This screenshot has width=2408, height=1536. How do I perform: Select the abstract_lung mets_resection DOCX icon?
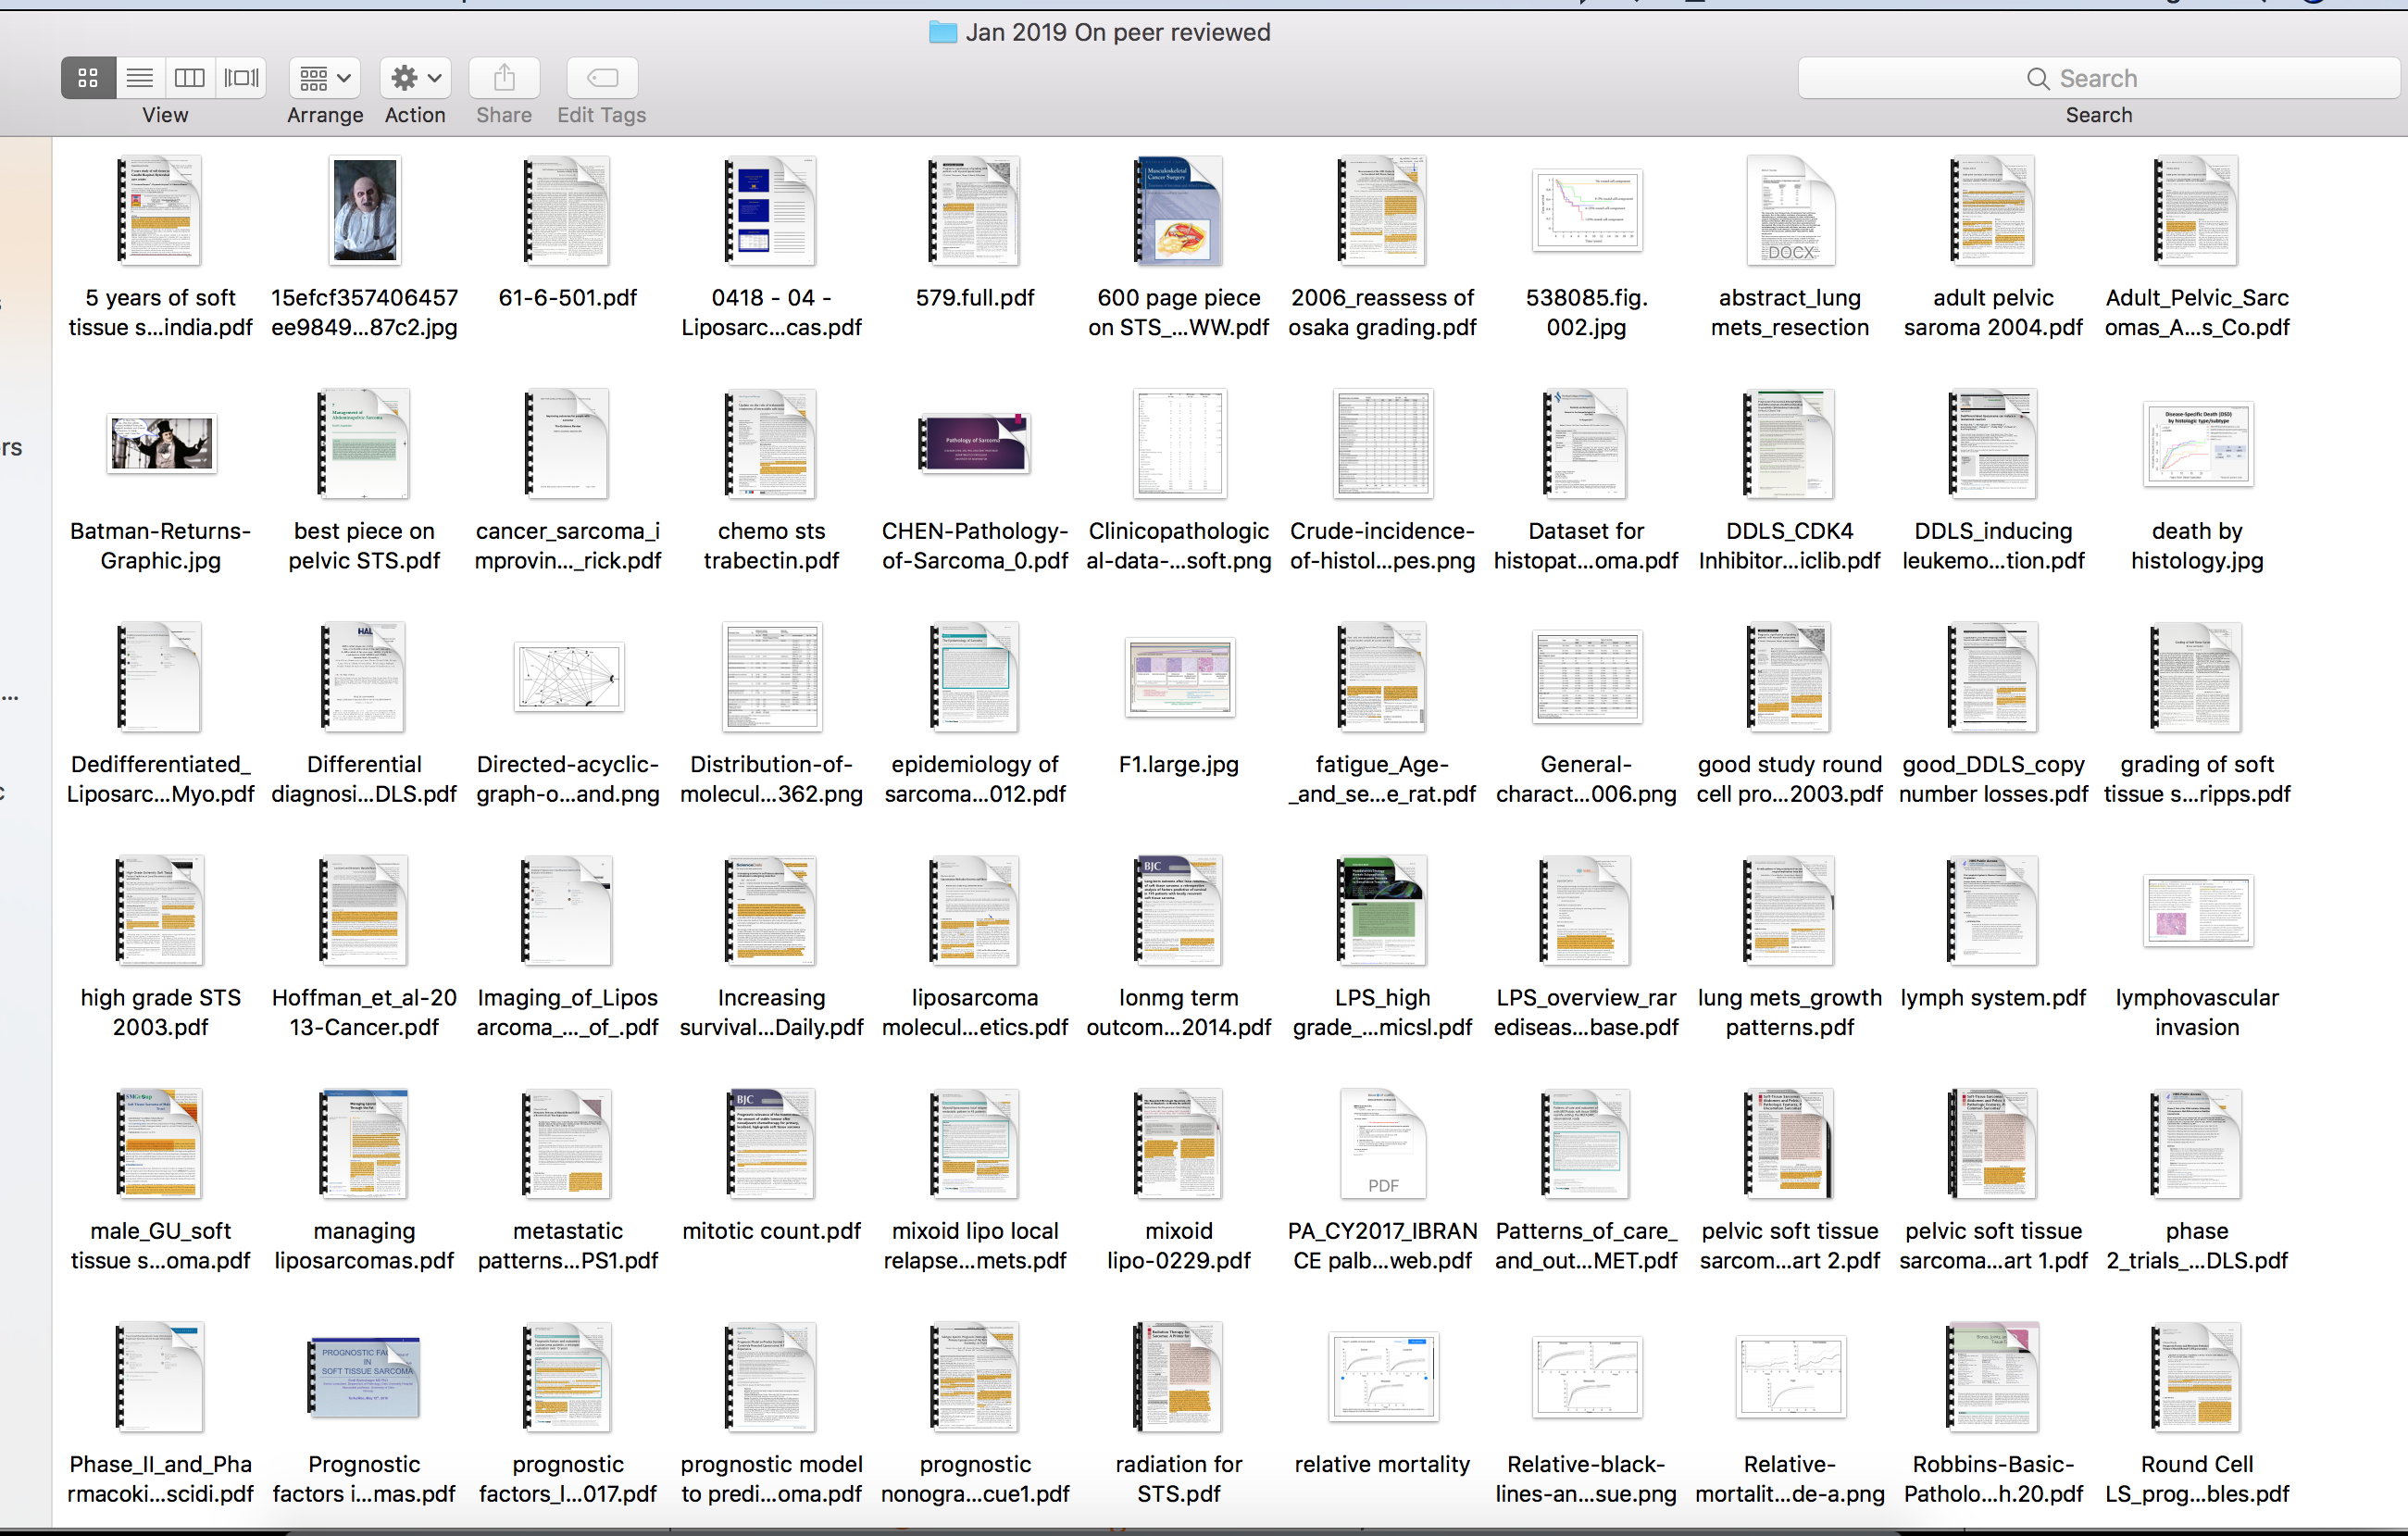click(1789, 211)
